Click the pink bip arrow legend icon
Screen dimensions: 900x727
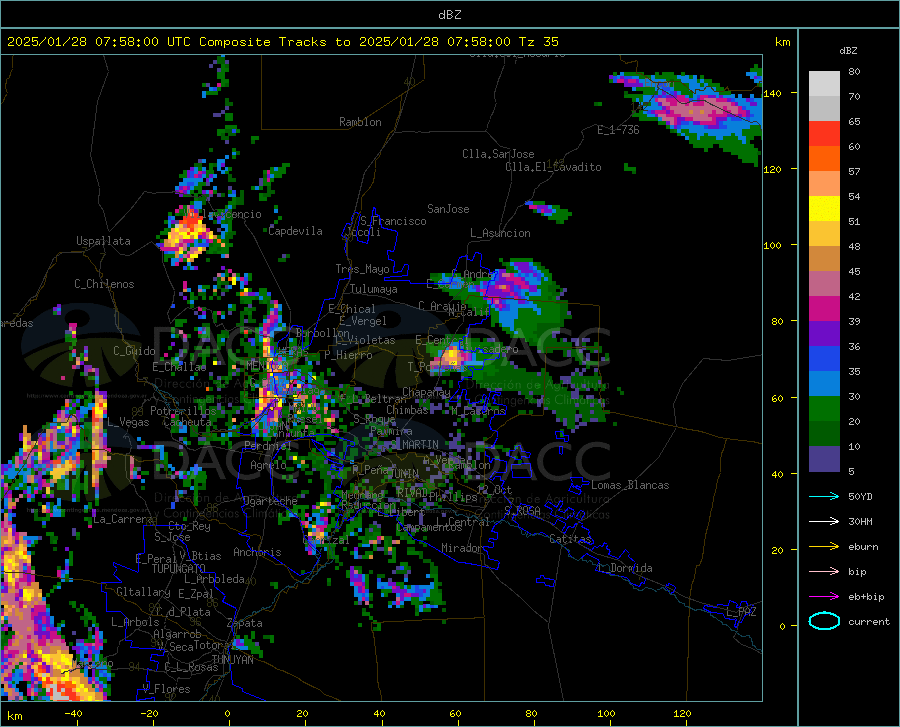[x=824, y=572]
